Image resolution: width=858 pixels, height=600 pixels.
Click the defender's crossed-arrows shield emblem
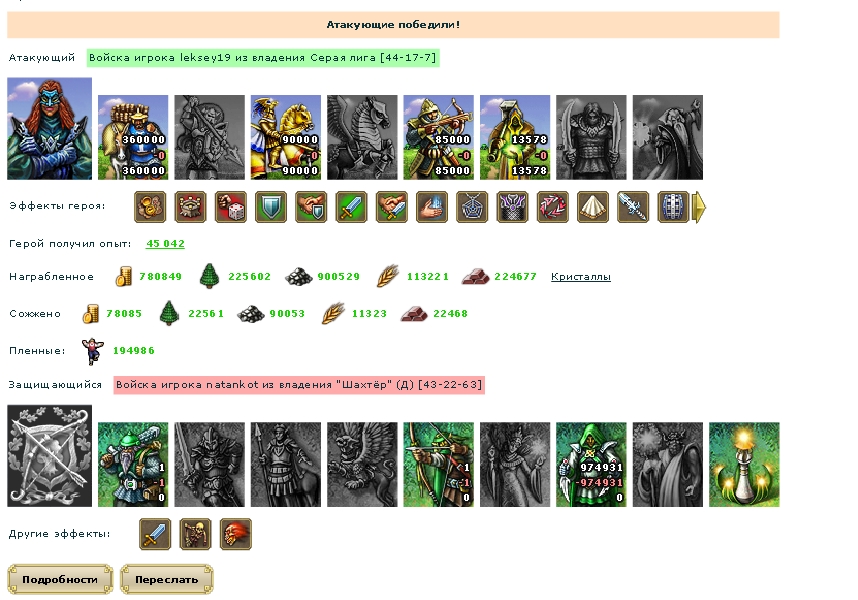tap(50, 456)
